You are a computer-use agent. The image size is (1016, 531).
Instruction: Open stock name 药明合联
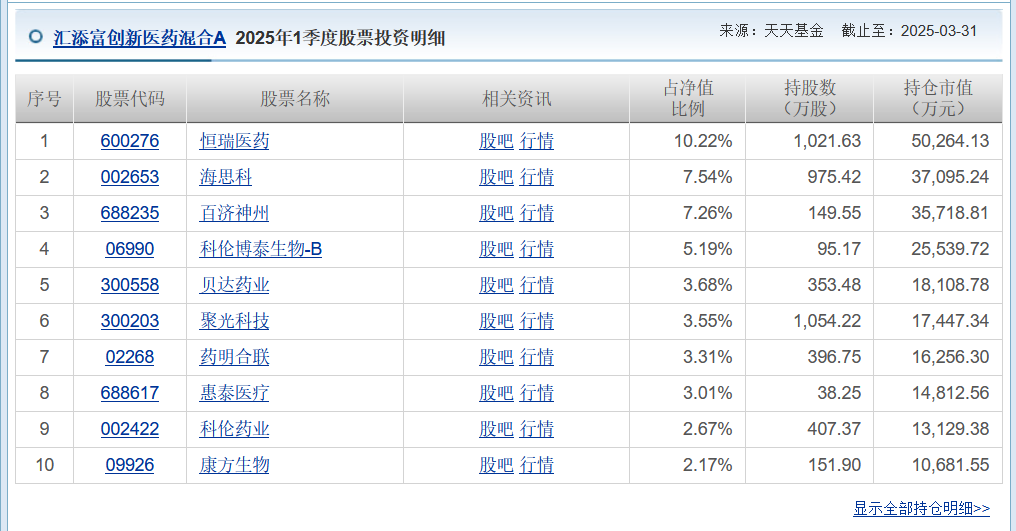coord(234,357)
